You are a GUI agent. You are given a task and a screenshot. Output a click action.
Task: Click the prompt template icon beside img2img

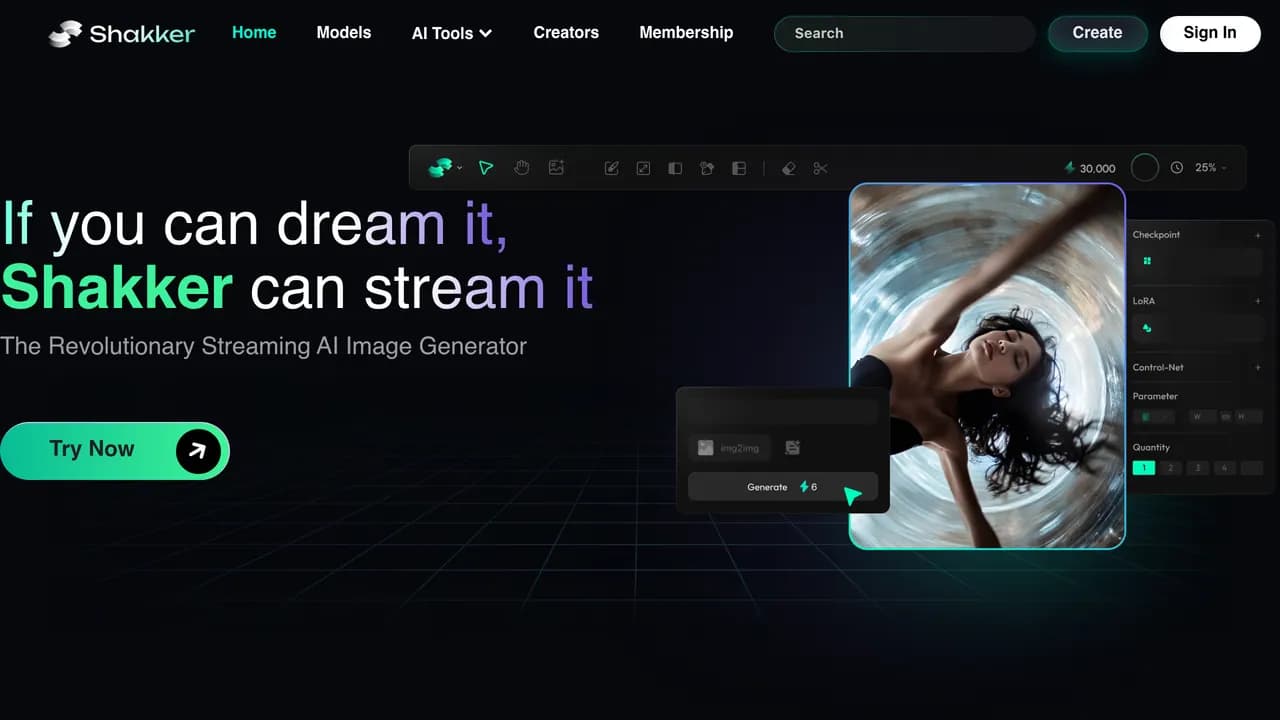[793, 448]
